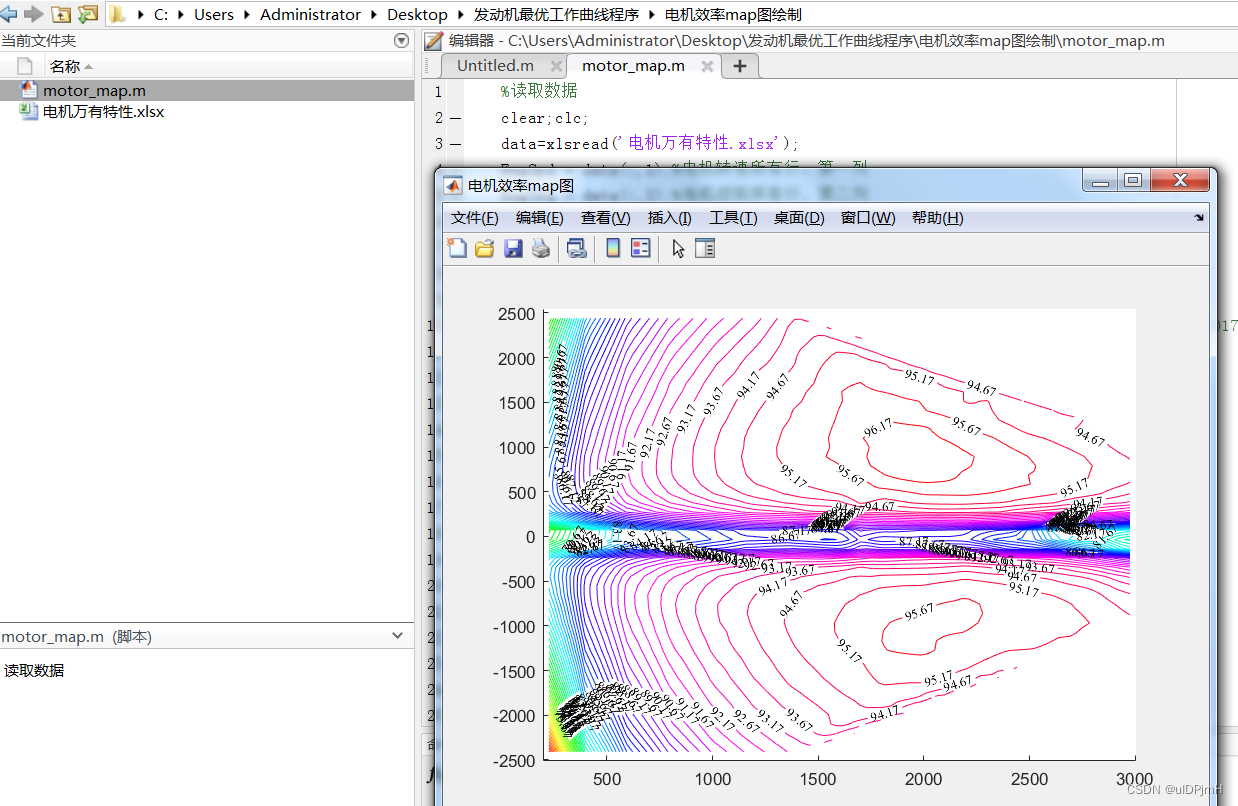Click the 当前文件夹 panel title
The image size is (1238, 806).
coord(38,41)
